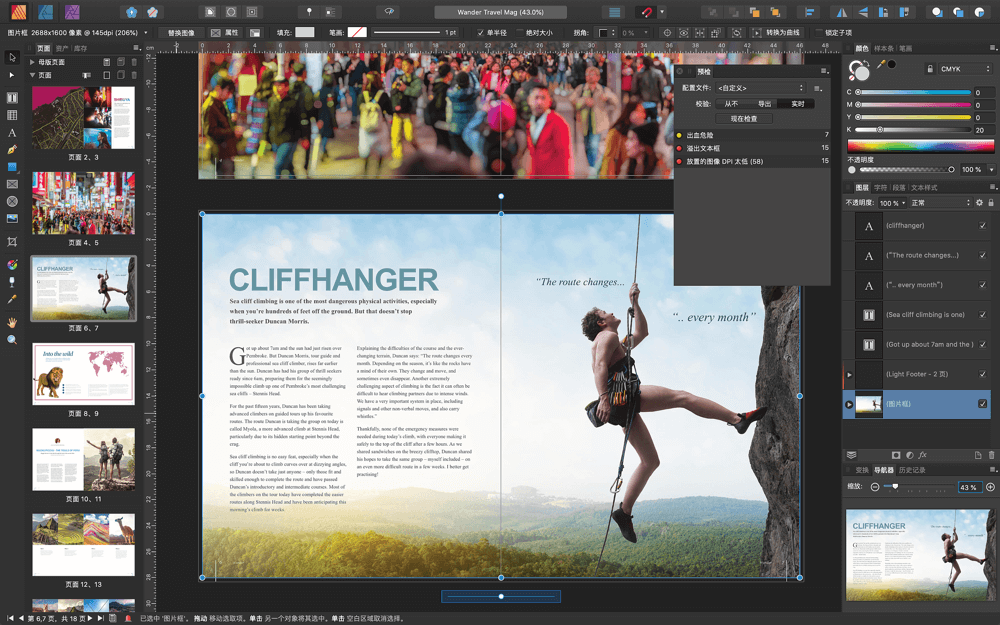Click the 填充 fill color swatch
Viewport: 1000px width, 625px height.
coord(305,32)
